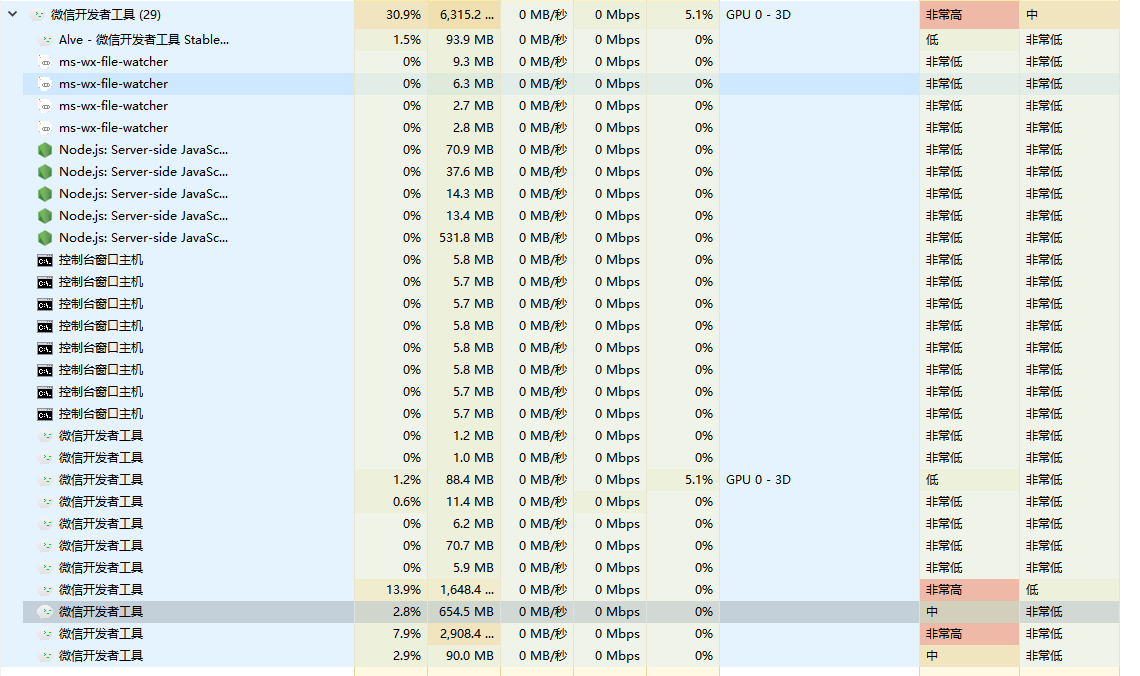Click the 微信开发者工具 icon in the 90.0 MB row

(46, 656)
